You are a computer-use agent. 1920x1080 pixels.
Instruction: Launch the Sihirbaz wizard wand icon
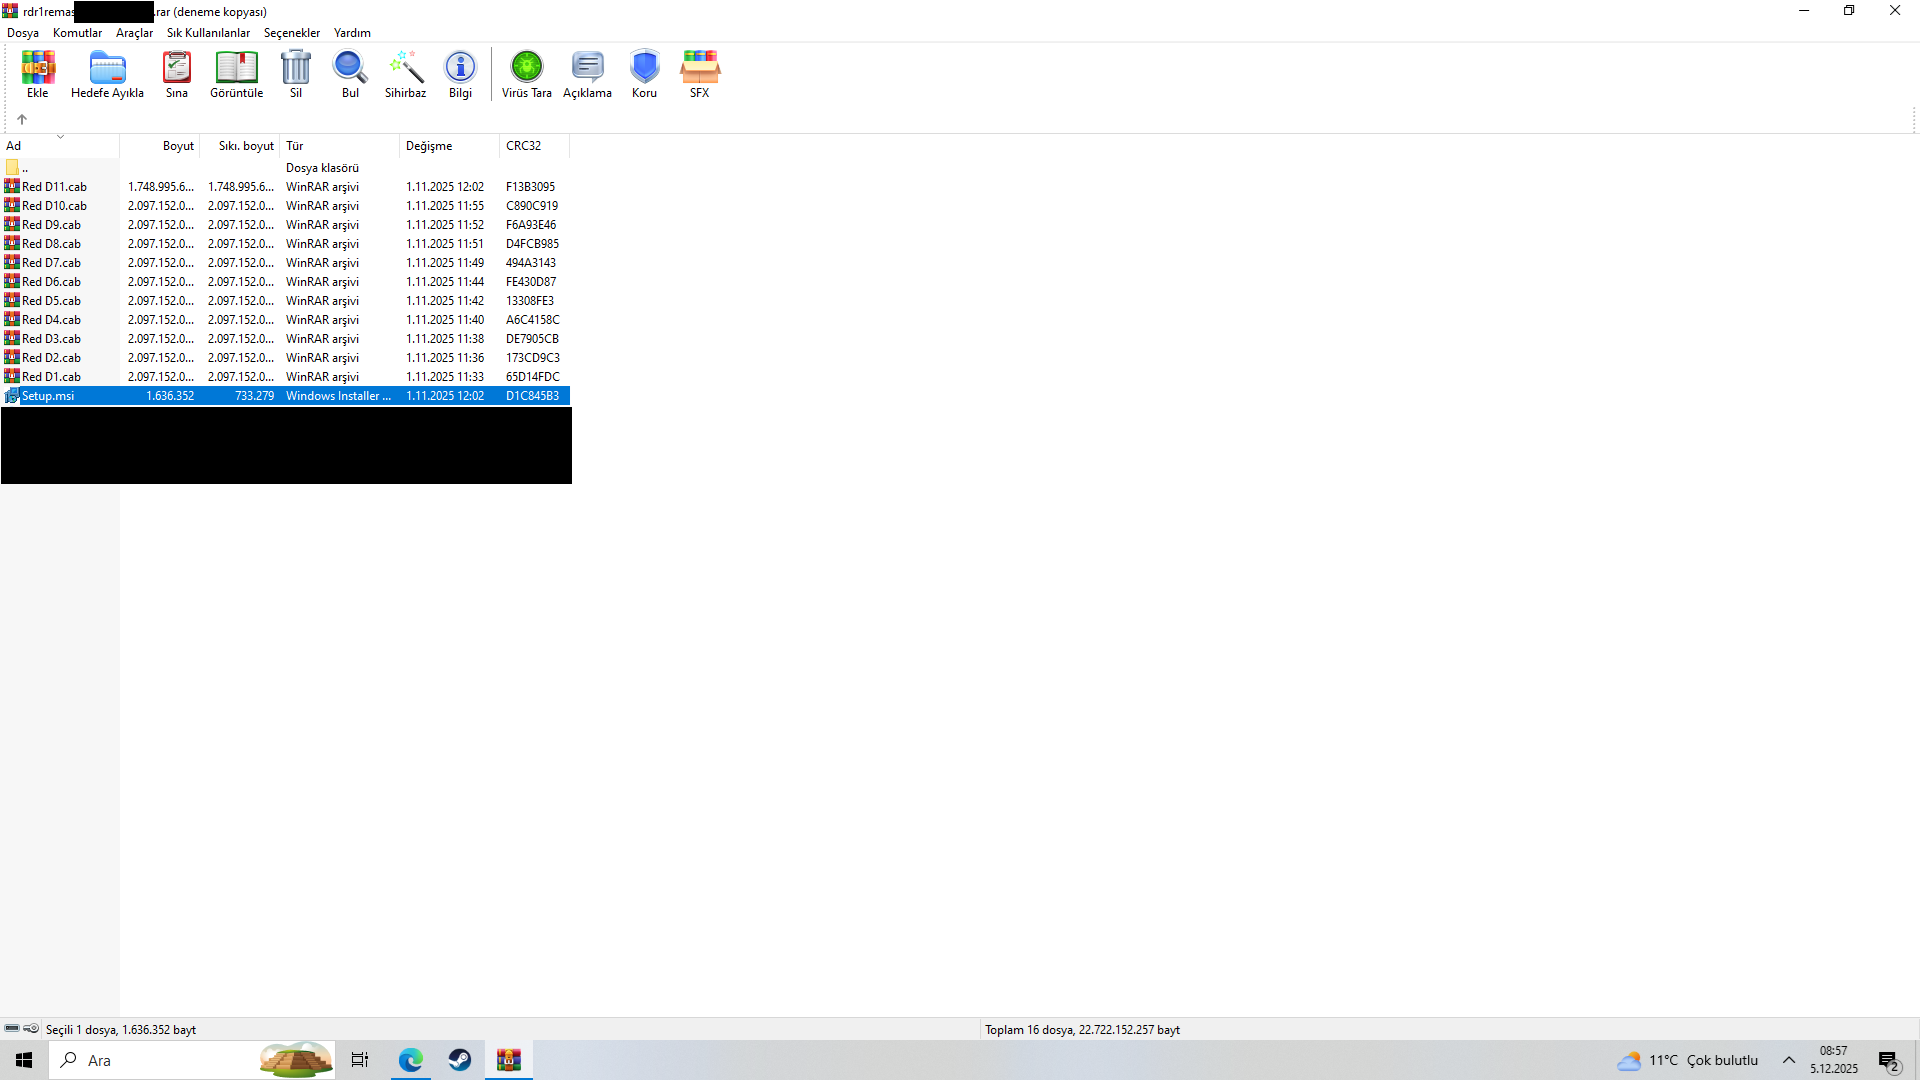pyautogui.click(x=406, y=68)
